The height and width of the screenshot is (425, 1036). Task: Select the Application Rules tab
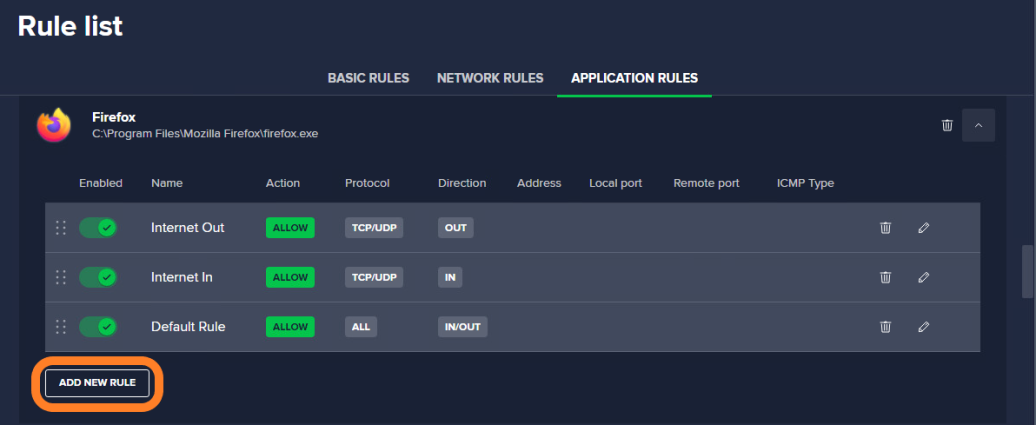coord(634,78)
